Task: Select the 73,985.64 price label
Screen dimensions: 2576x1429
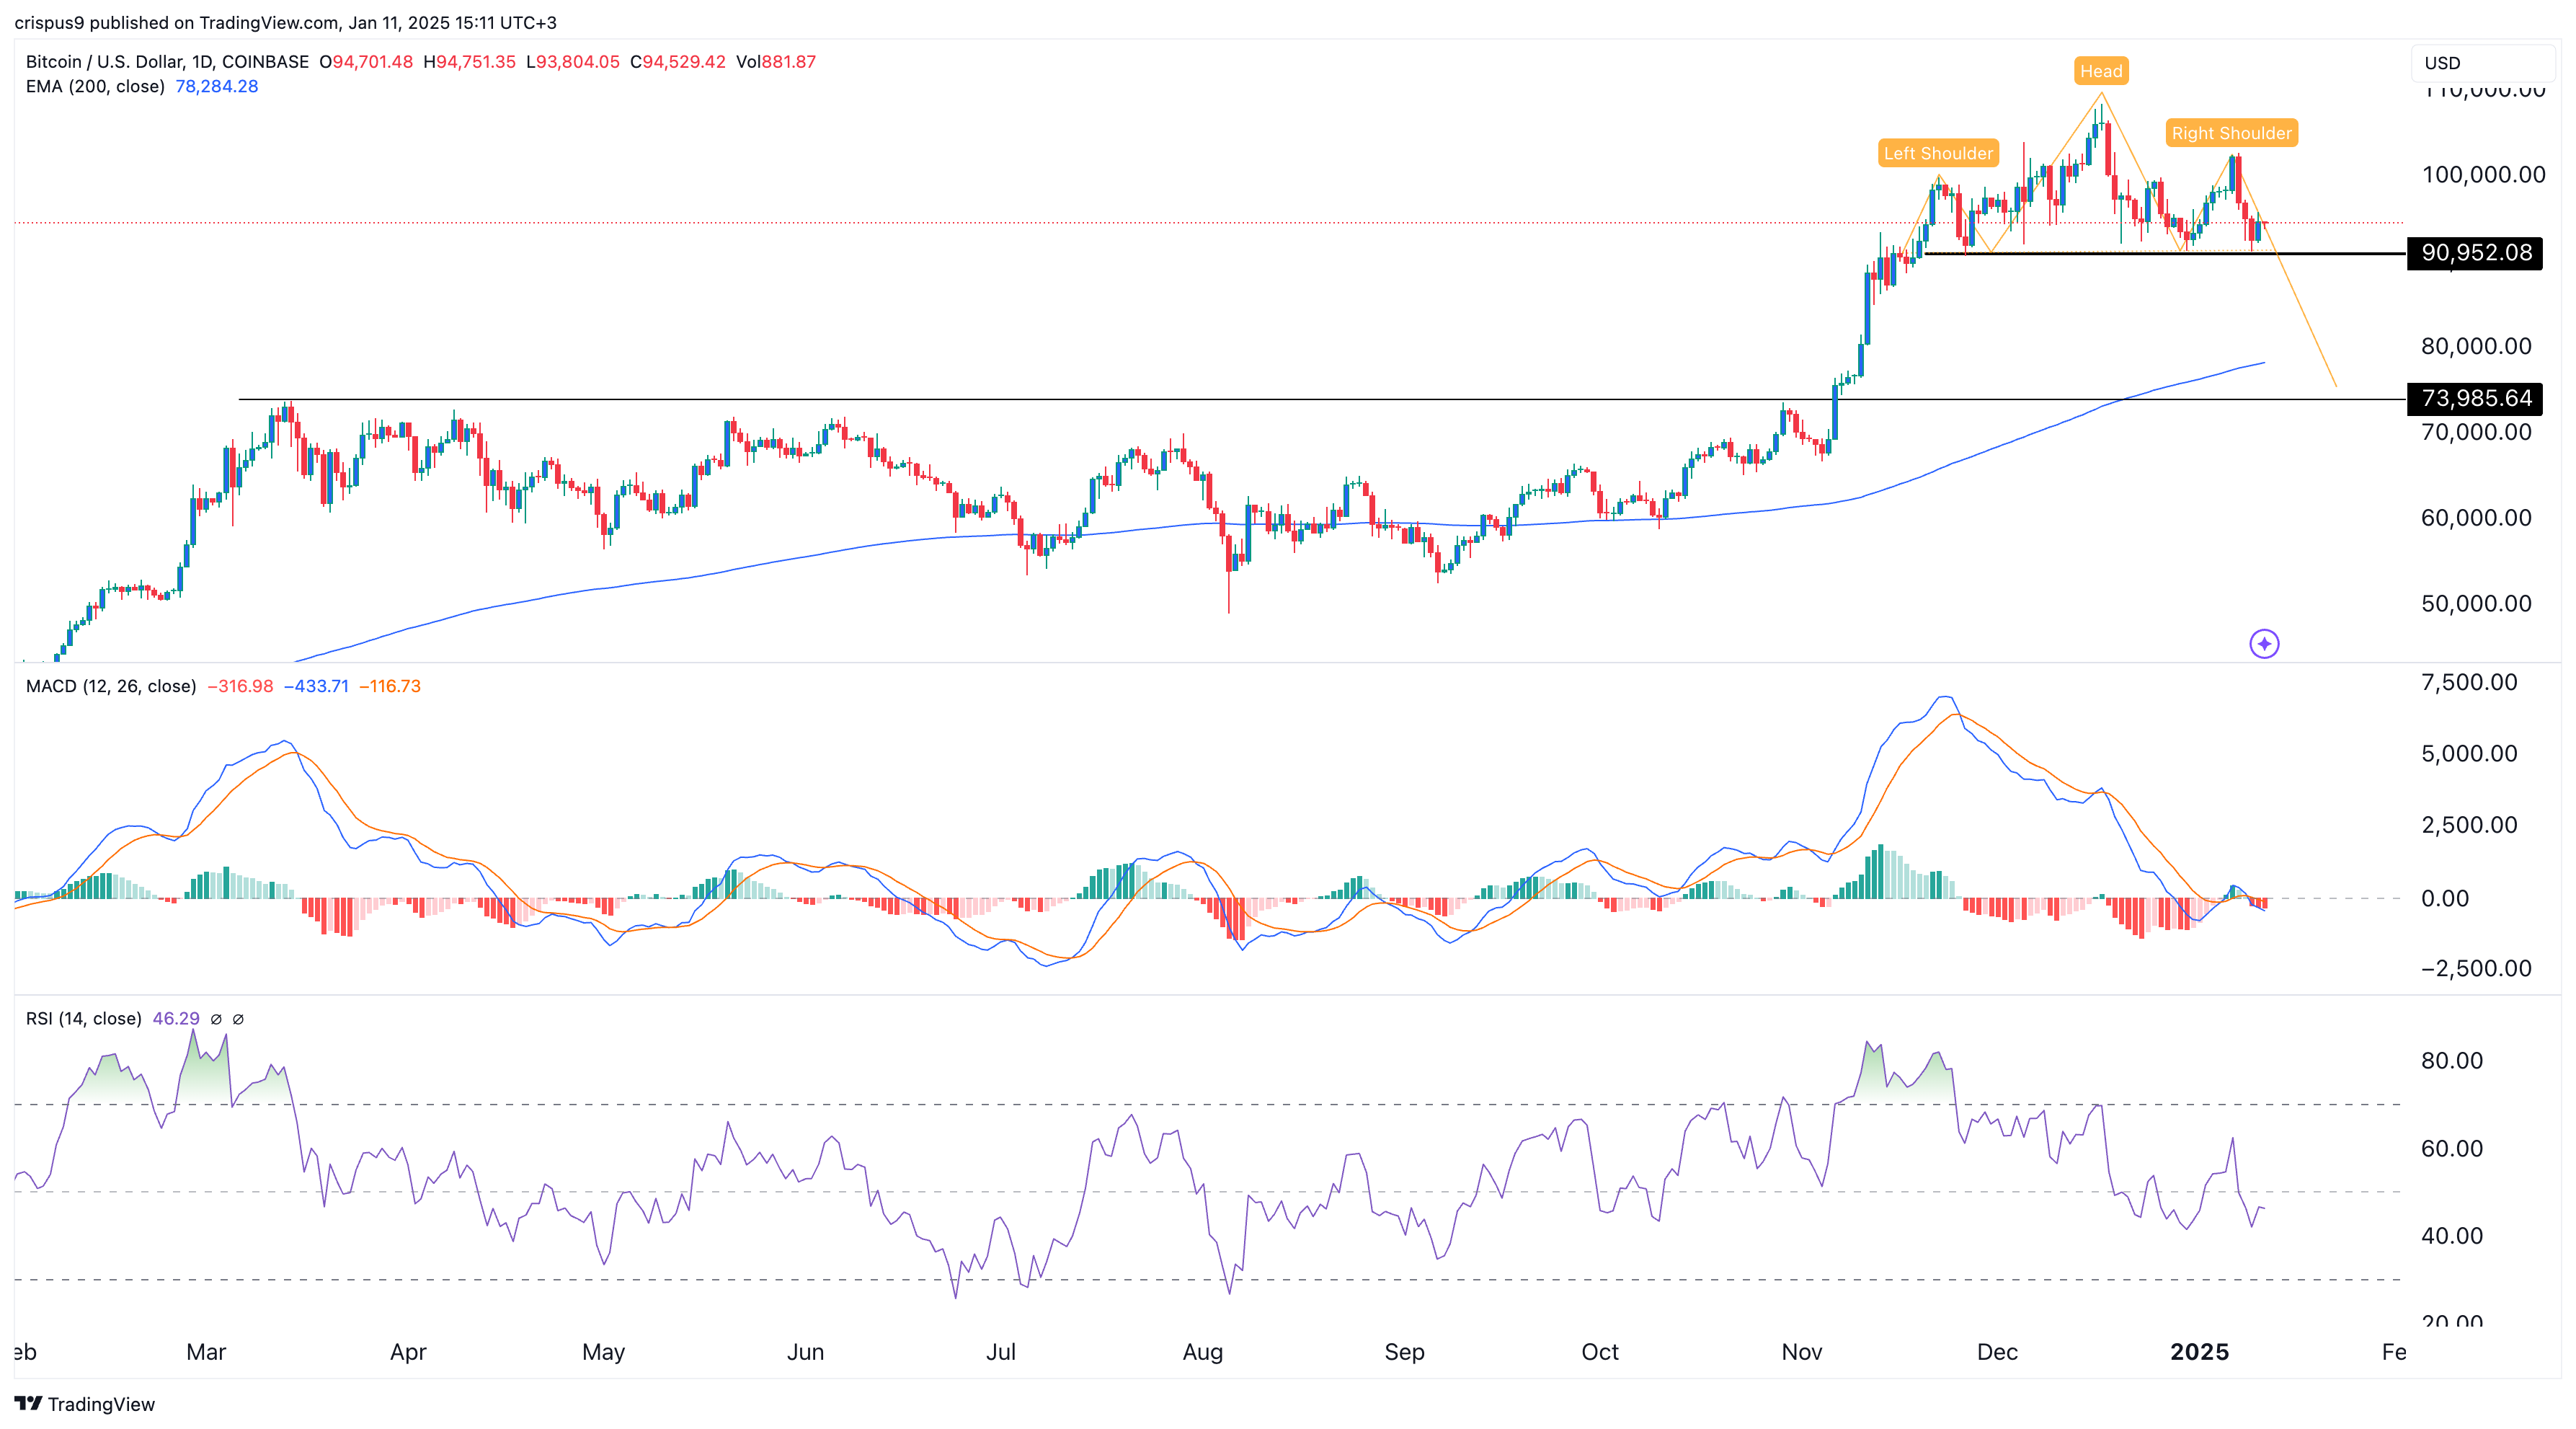Action: point(2474,398)
